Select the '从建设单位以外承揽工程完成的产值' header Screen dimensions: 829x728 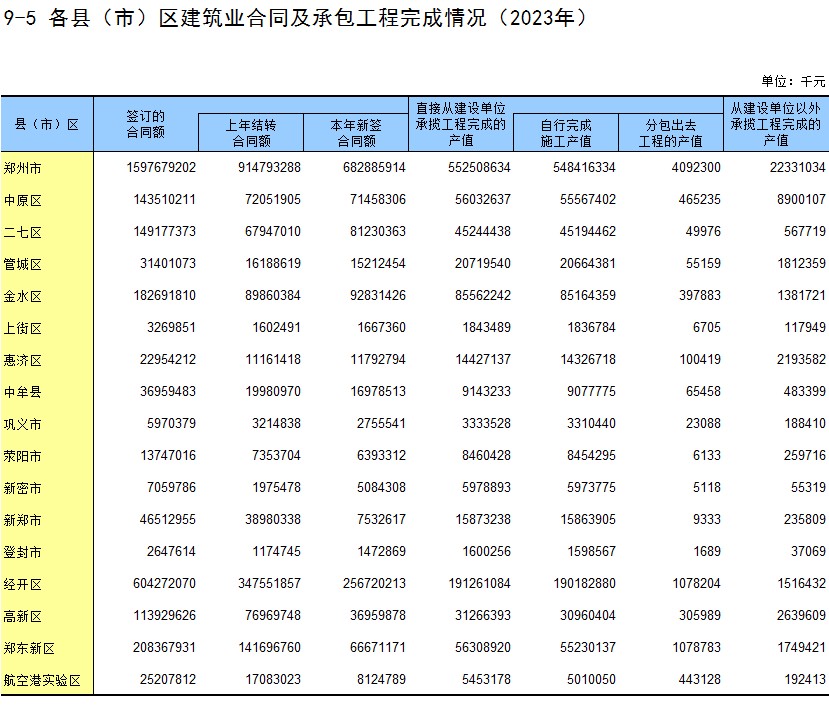[x=775, y=124]
